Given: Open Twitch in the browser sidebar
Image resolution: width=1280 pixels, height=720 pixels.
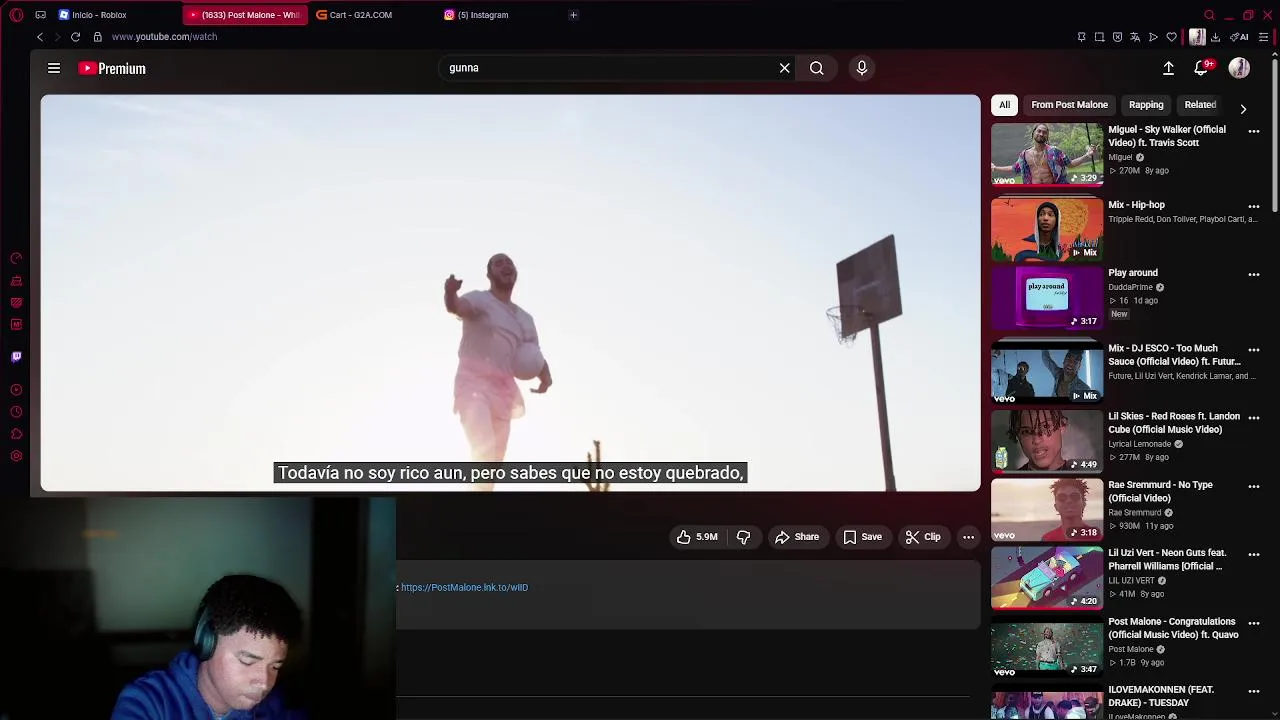Looking at the screenshot, I should [16, 356].
